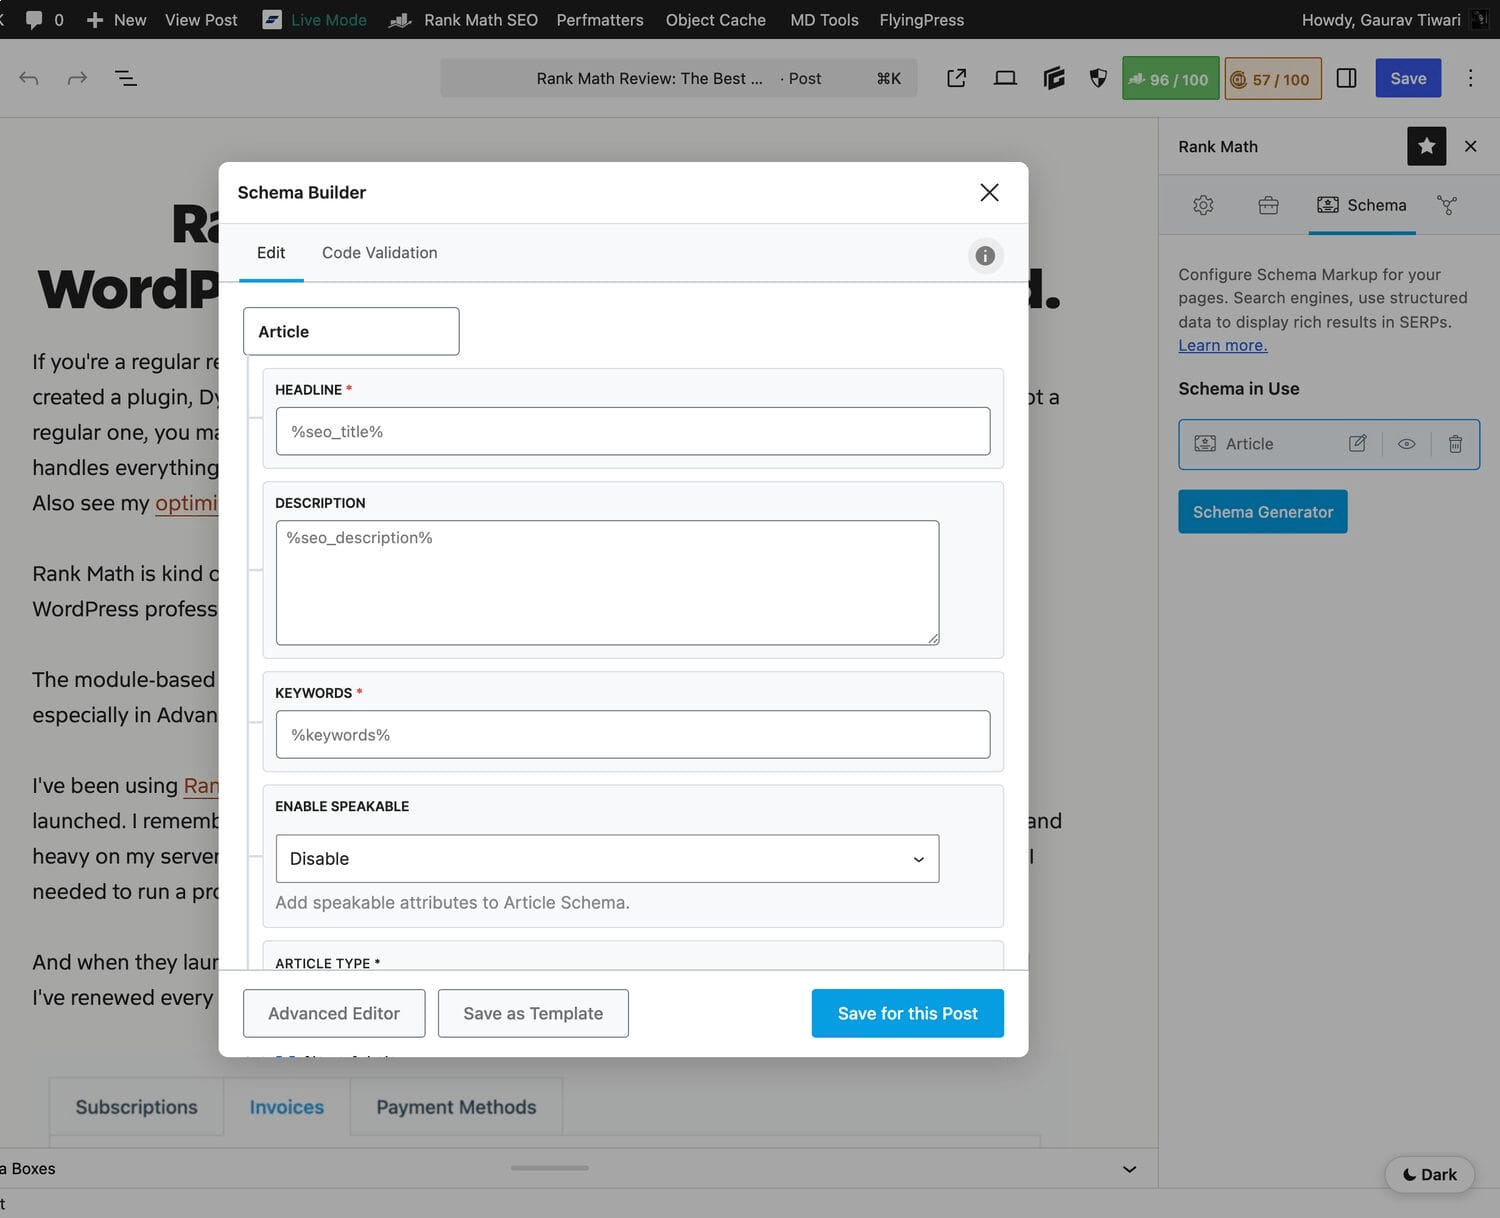
Task: Open Howdy, Gaurav Tiwari account menu
Action: tap(1395, 20)
